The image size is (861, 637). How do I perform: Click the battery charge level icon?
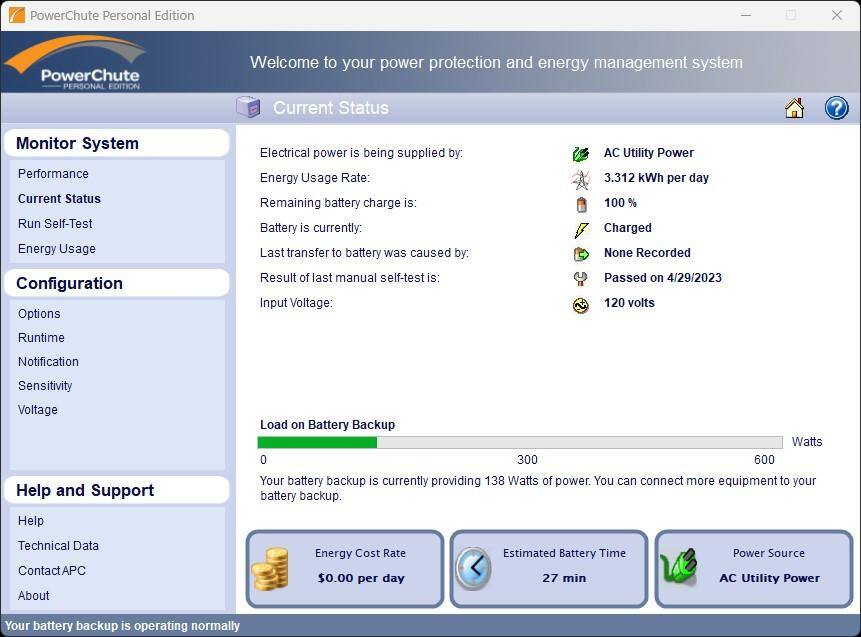tap(581, 203)
